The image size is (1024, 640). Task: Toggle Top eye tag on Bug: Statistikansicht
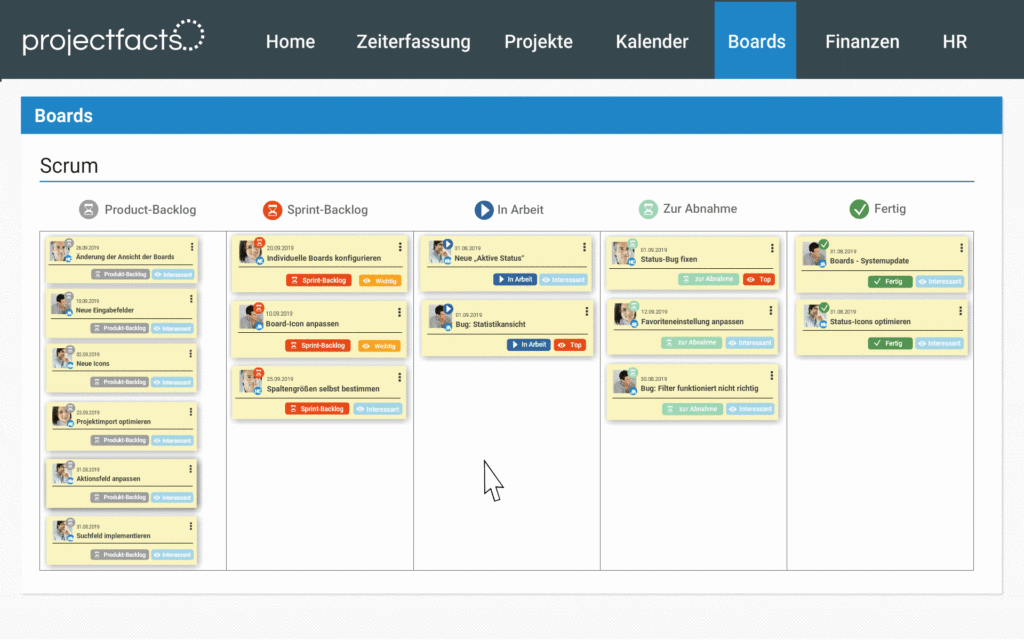569,345
